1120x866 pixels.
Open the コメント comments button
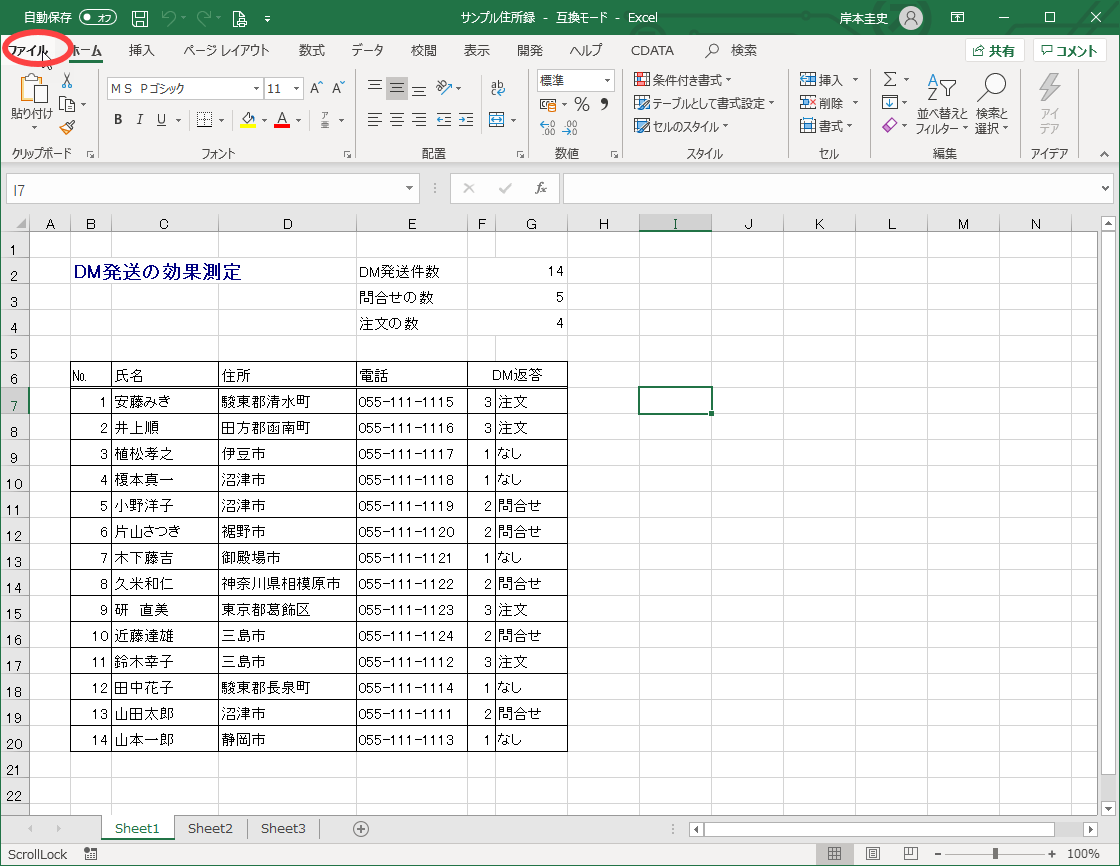click(1070, 50)
